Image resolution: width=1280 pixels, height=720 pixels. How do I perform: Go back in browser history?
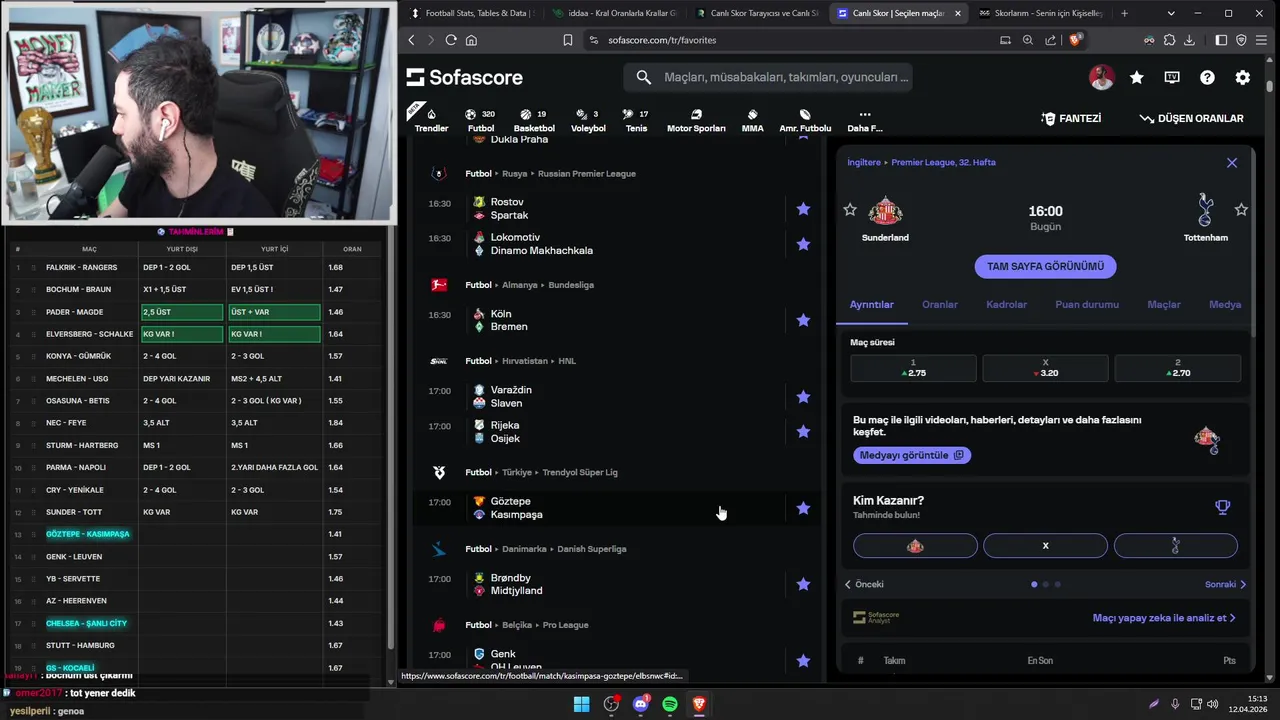click(x=411, y=40)
